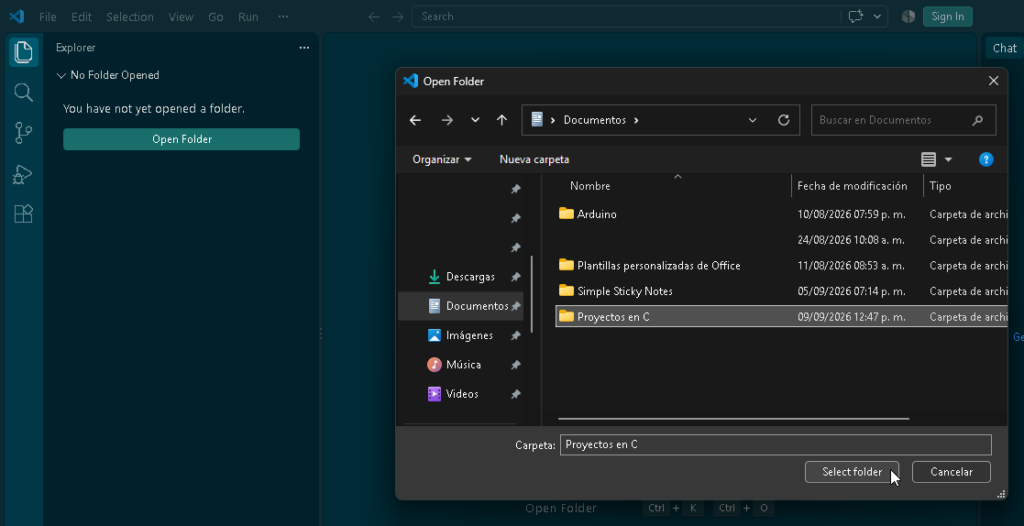Select Imágenes in navigation pane

tap(460, 336)
